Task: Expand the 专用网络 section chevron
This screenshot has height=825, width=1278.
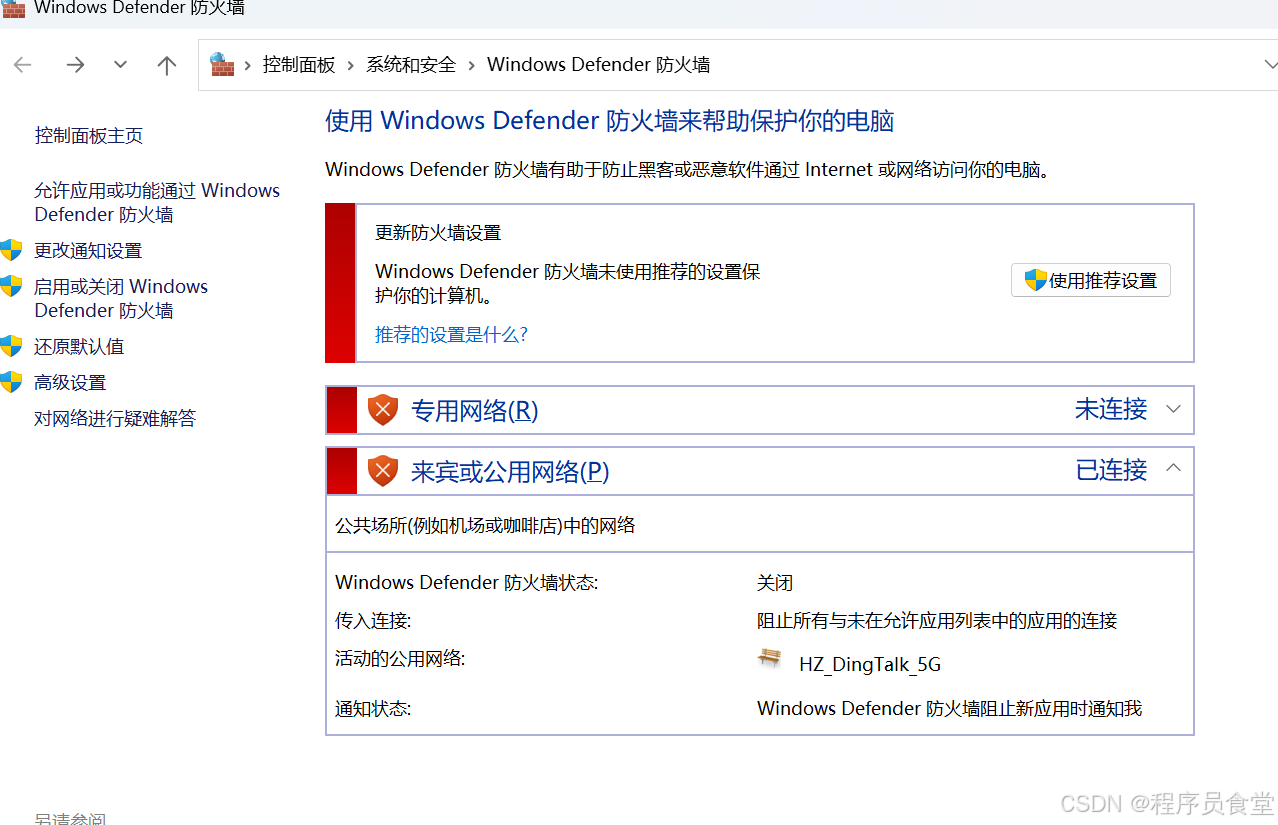Action: pos(1174,409)
